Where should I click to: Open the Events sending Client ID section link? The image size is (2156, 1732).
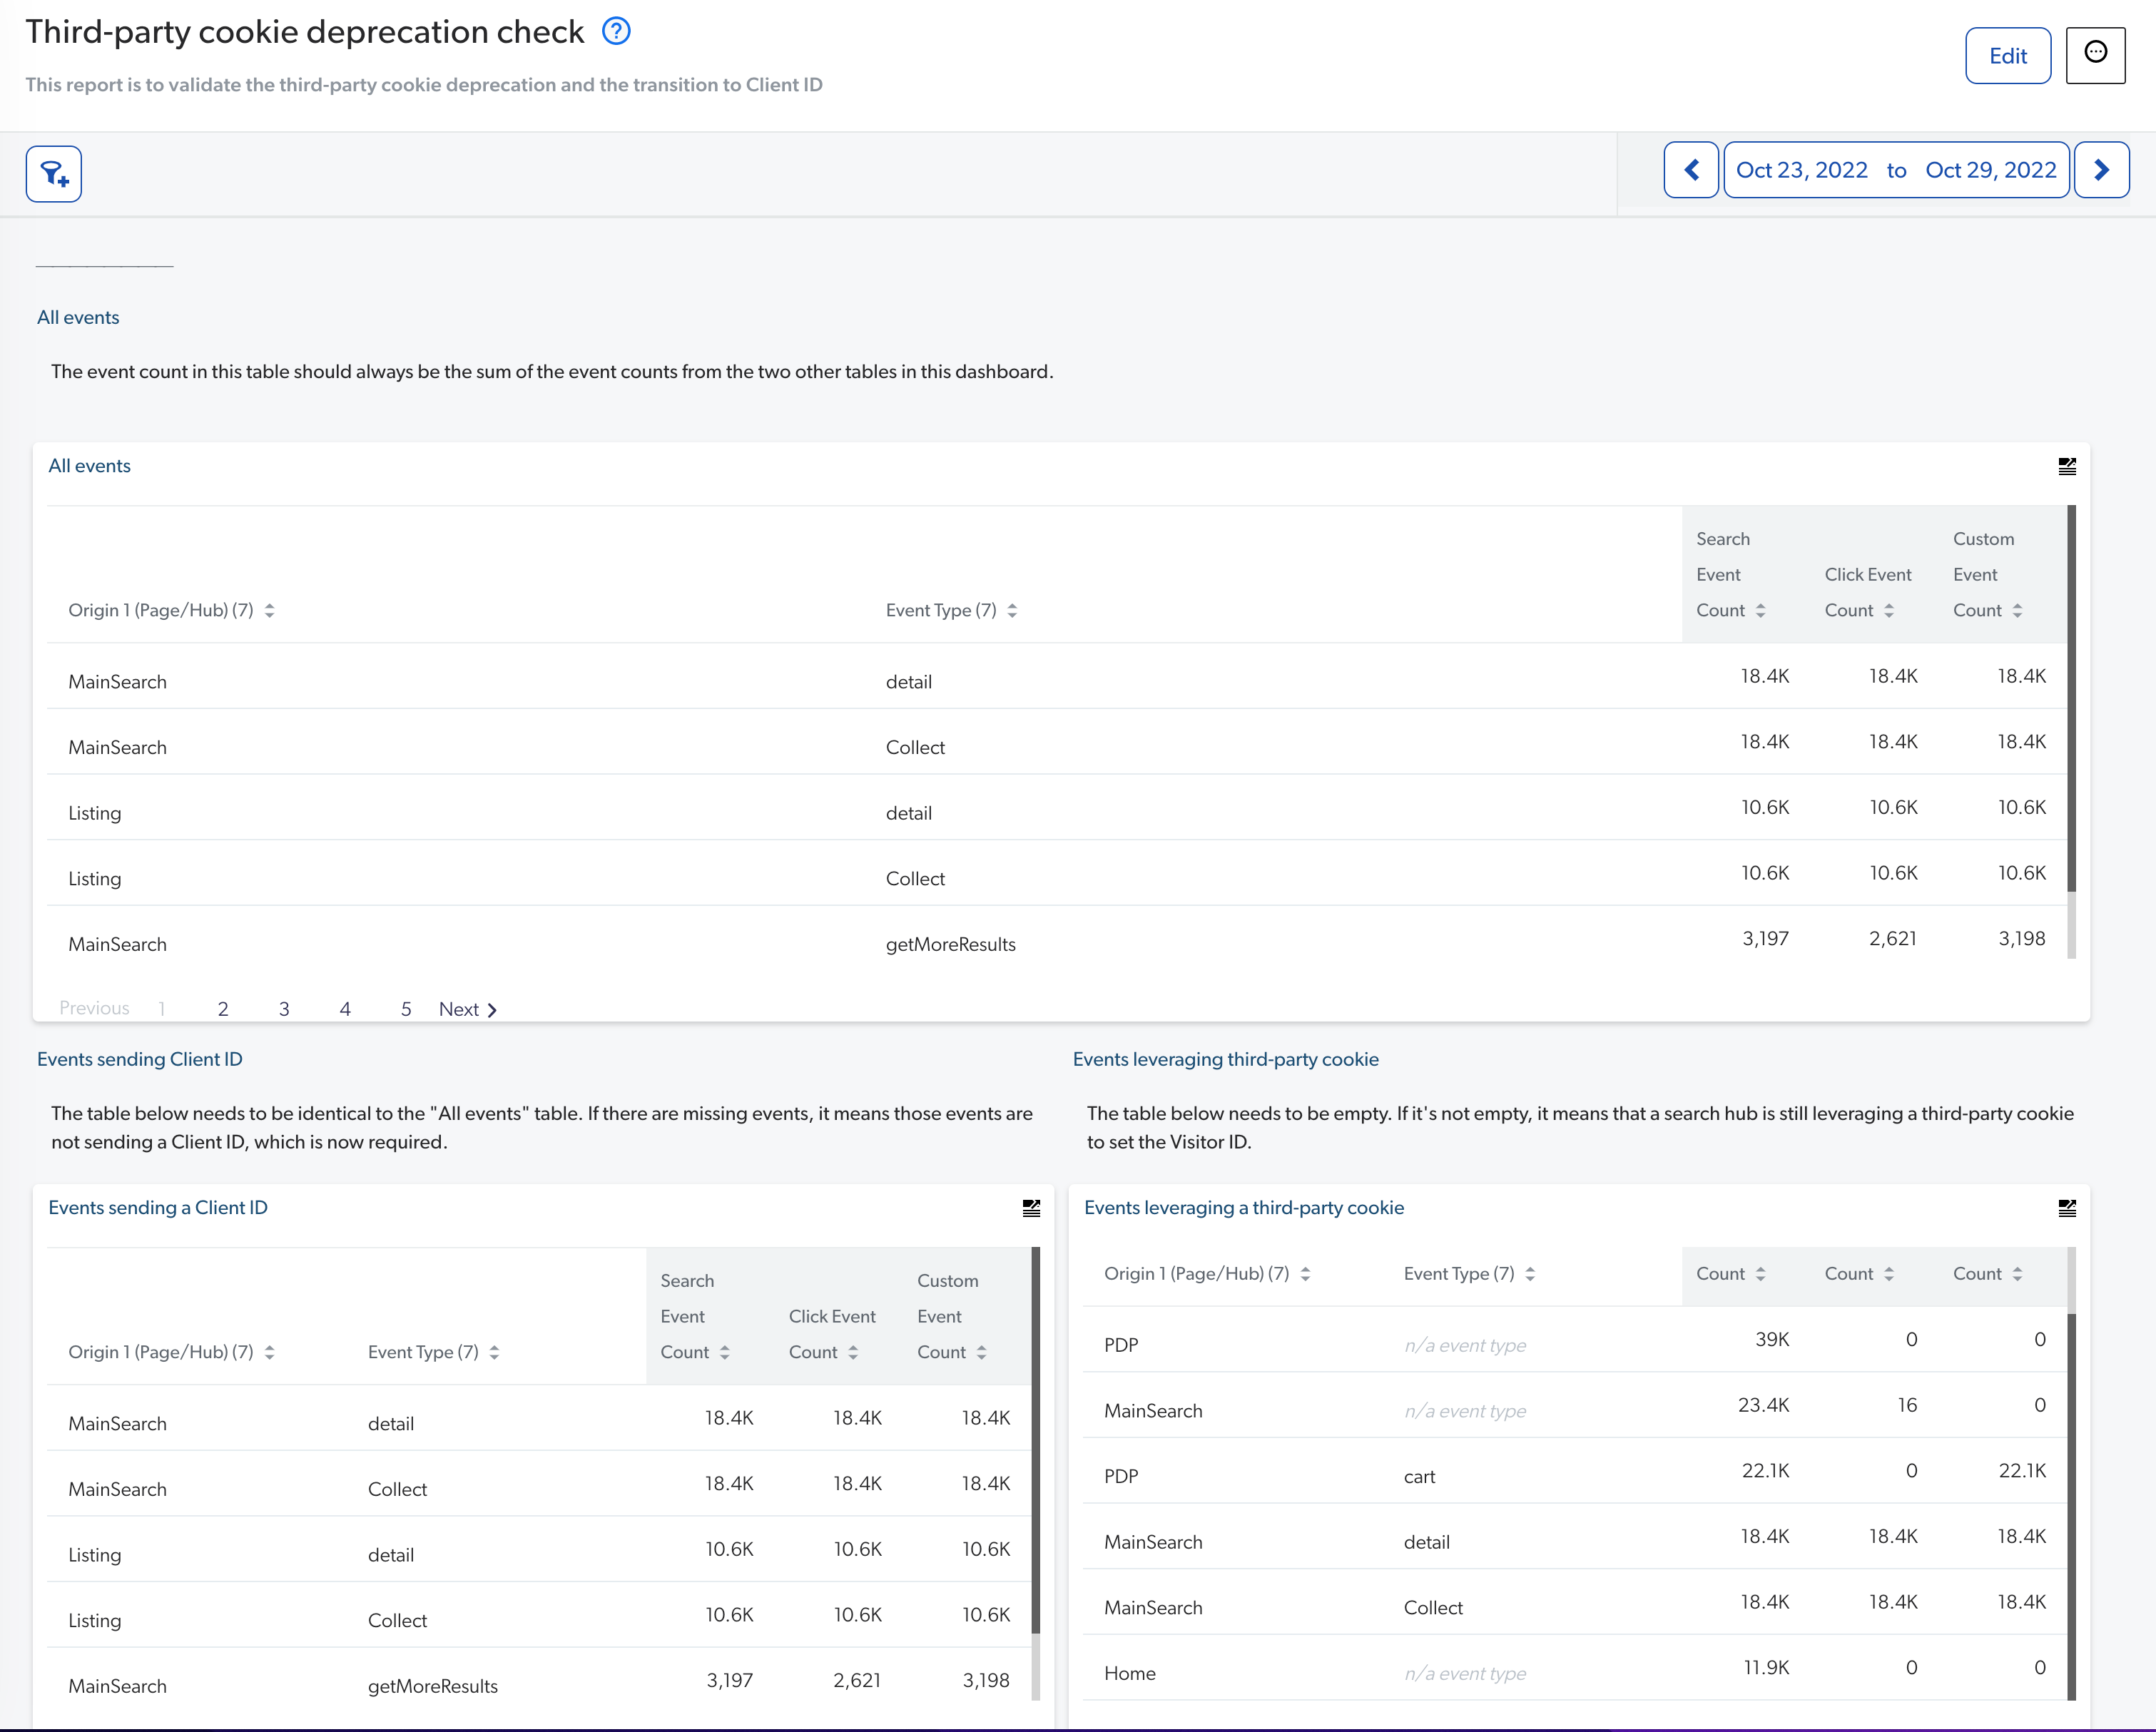pos(140,1059)
